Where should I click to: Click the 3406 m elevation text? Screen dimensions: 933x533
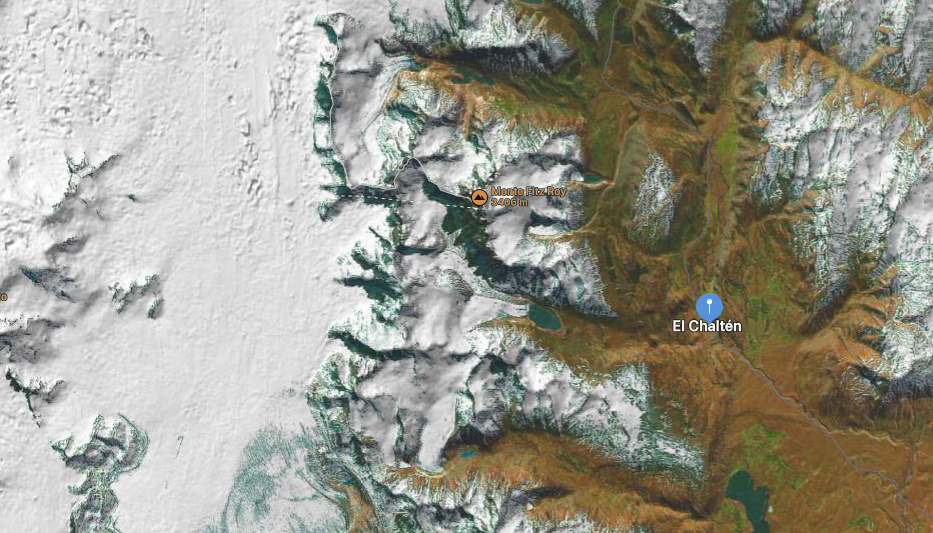coord(509,203)
